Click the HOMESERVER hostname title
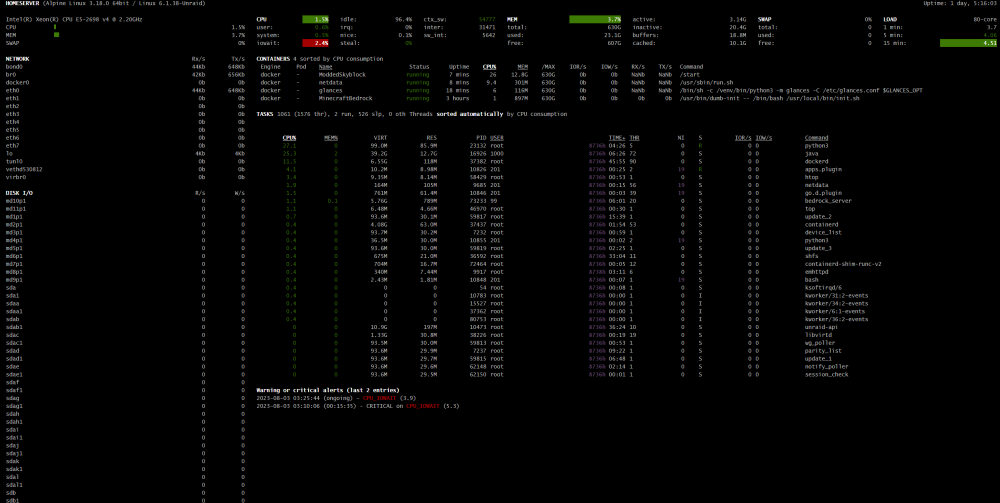Viewport: 1000px width, 503px height. point(22,4)
